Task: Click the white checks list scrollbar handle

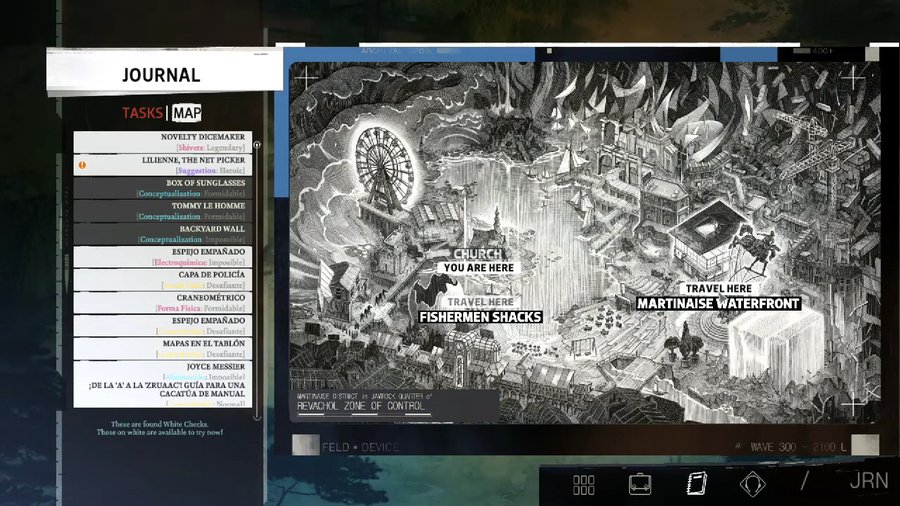Action: 257,145
